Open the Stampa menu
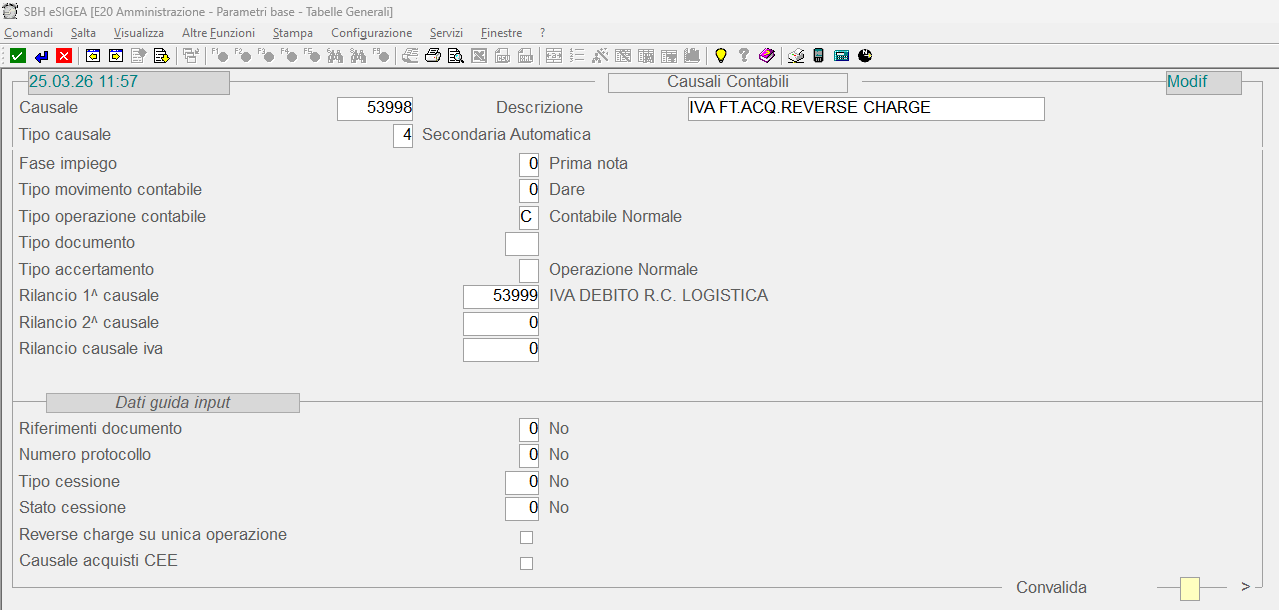The height and width of the screenshot is (610, 1279). point(293,33)
